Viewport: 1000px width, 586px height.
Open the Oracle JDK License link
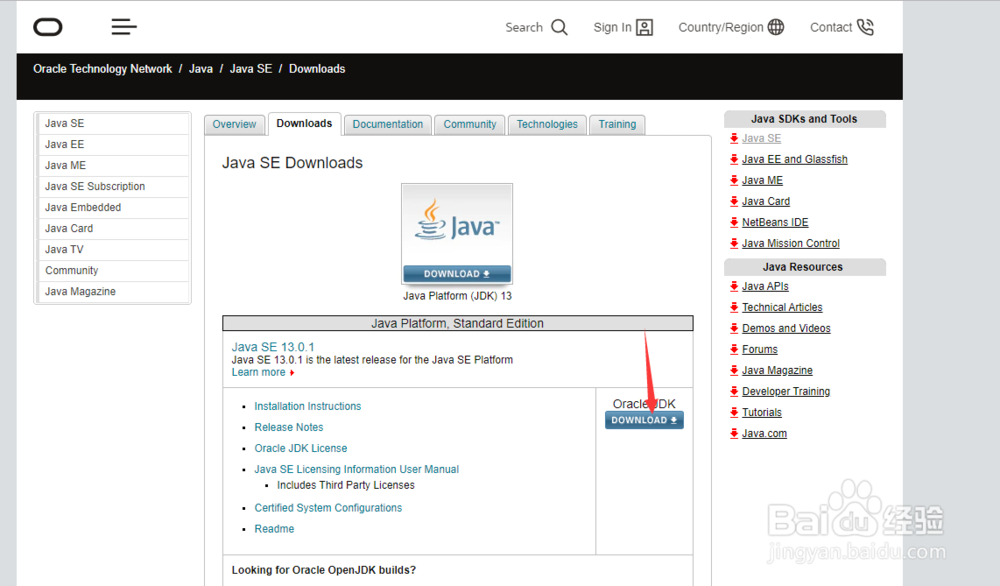point(301,448)
